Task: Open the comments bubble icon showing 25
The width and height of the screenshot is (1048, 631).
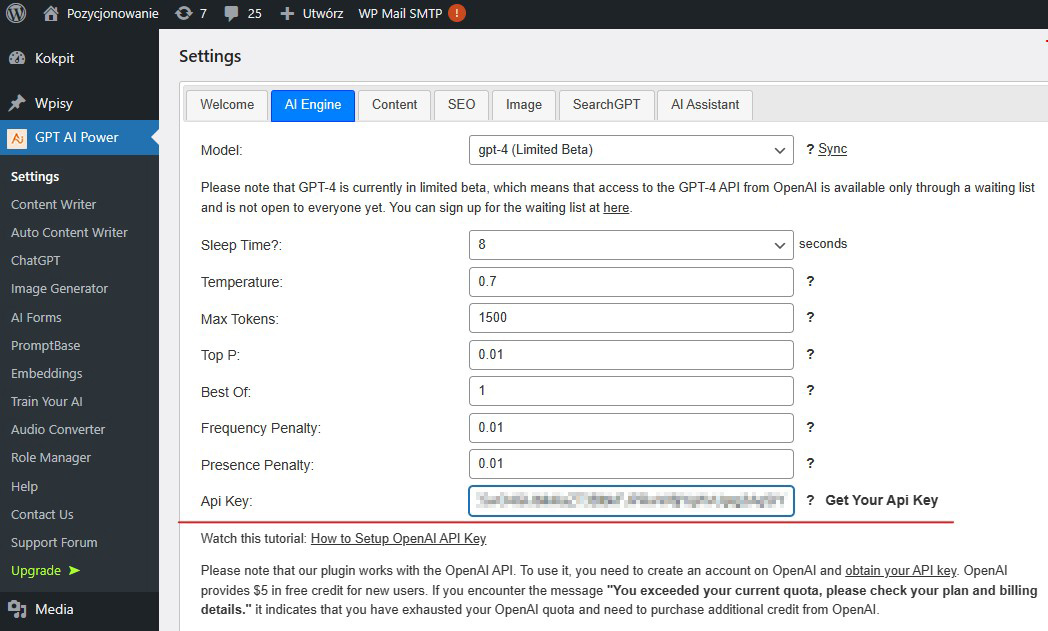Action: [x=231, y=13]
